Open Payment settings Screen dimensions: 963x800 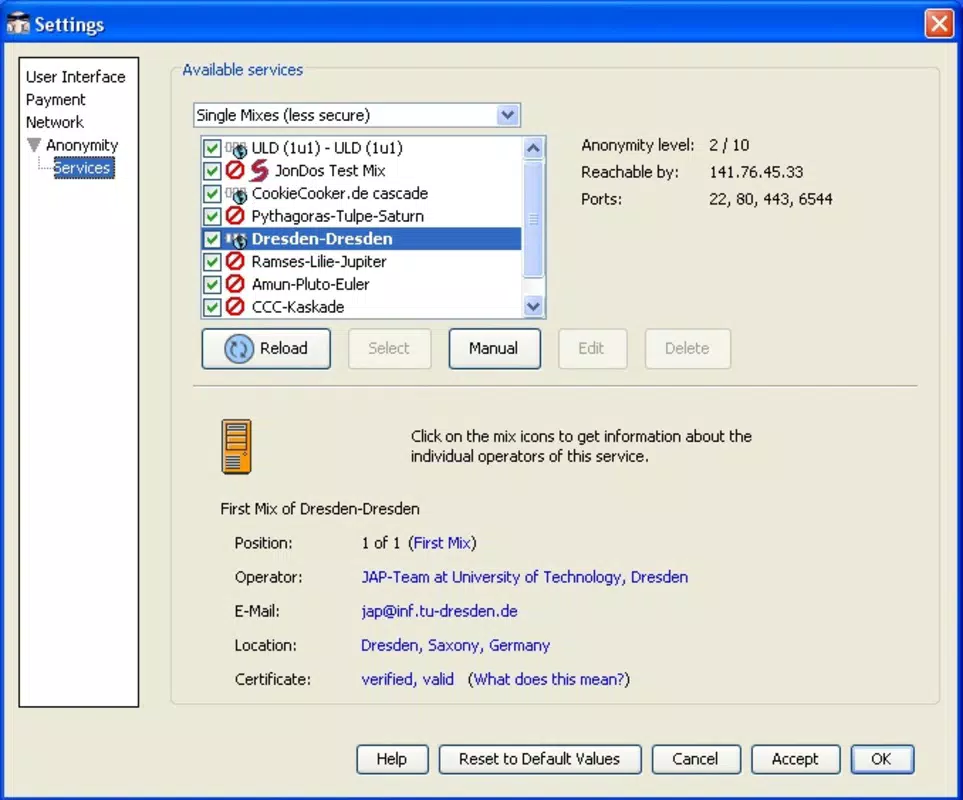point(56,99)
